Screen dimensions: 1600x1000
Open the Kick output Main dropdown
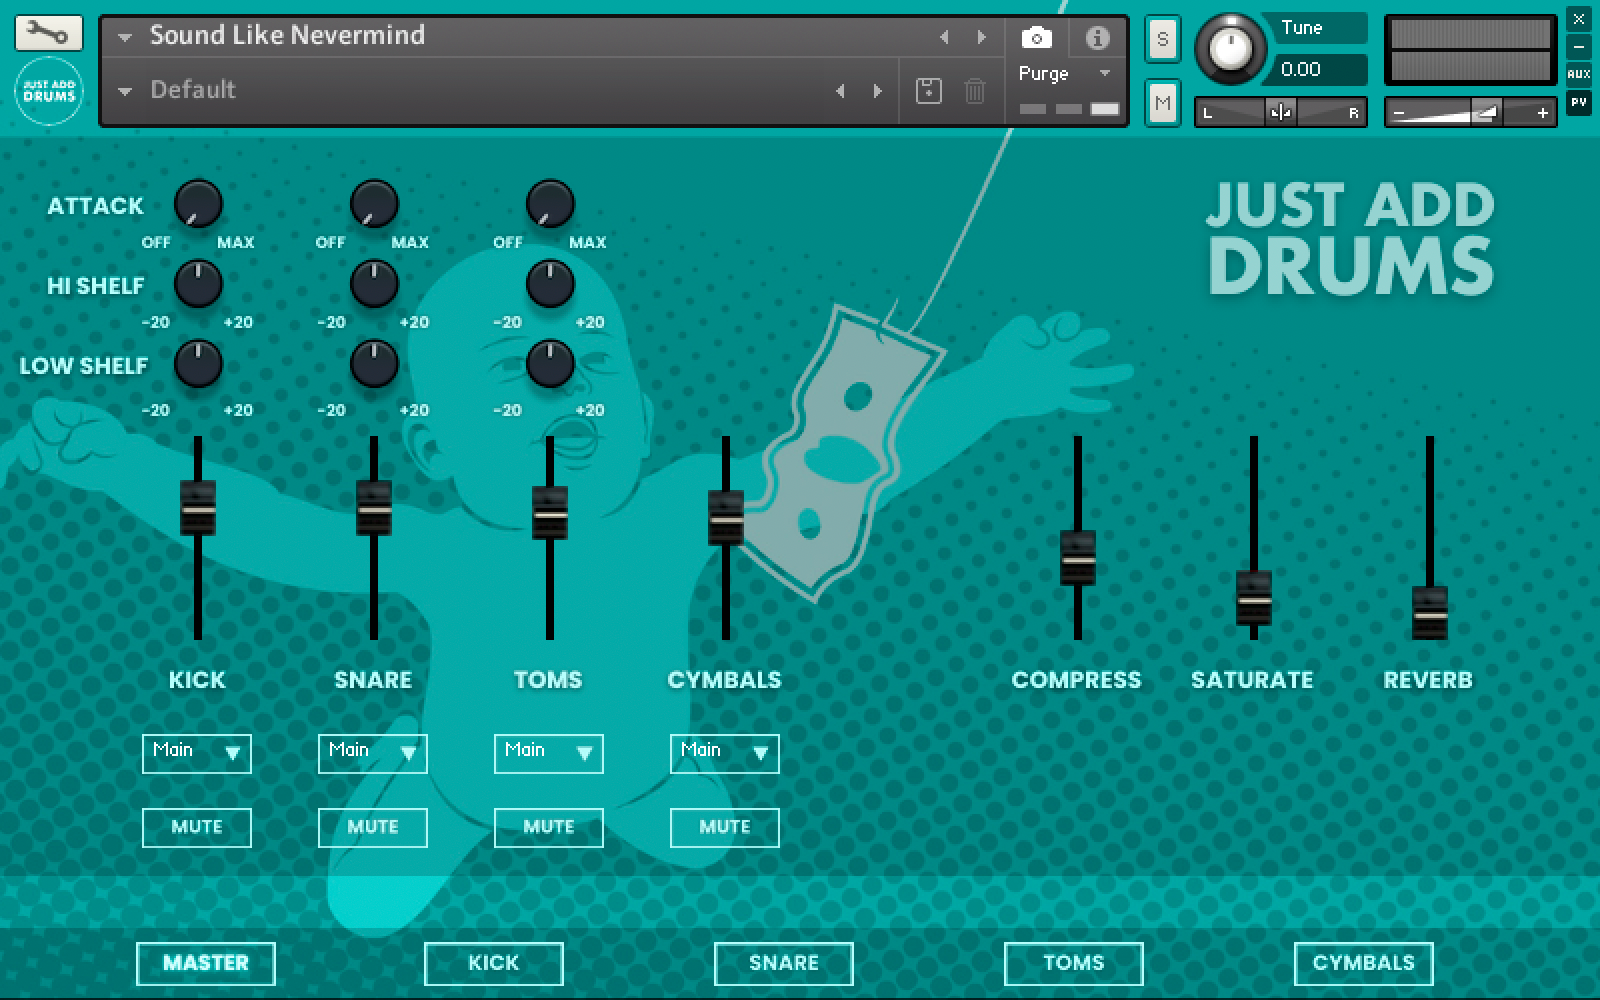click(x=197, y=753)
